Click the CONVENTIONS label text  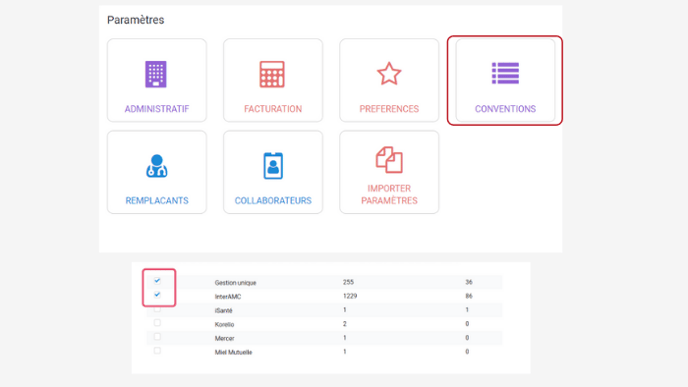click(x=505, y=109)
